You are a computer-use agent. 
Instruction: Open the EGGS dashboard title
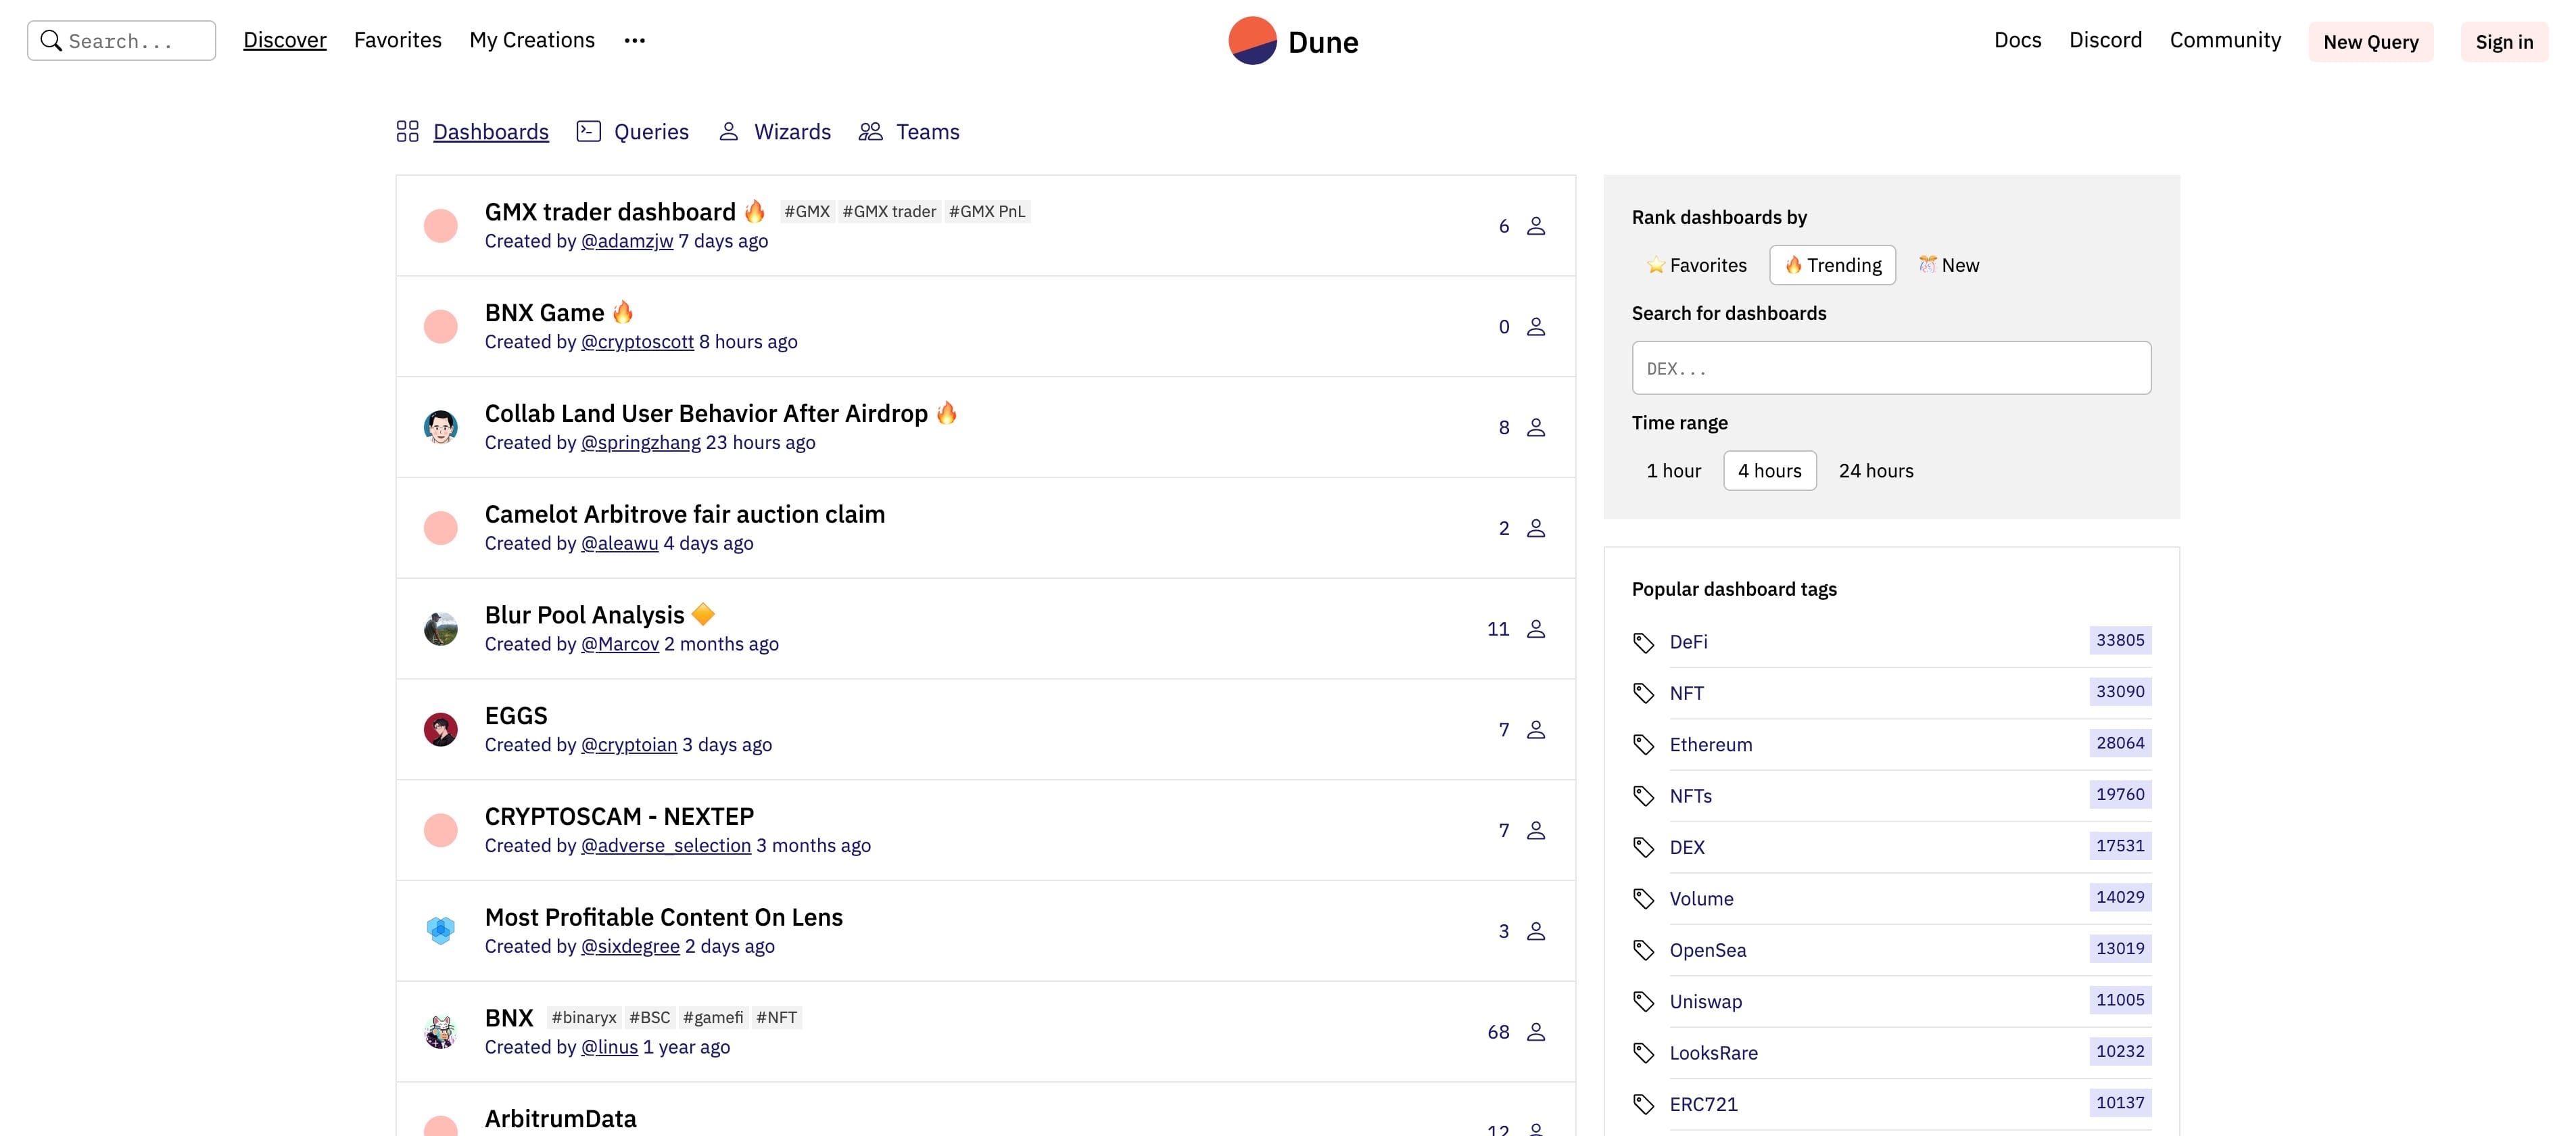516,716
